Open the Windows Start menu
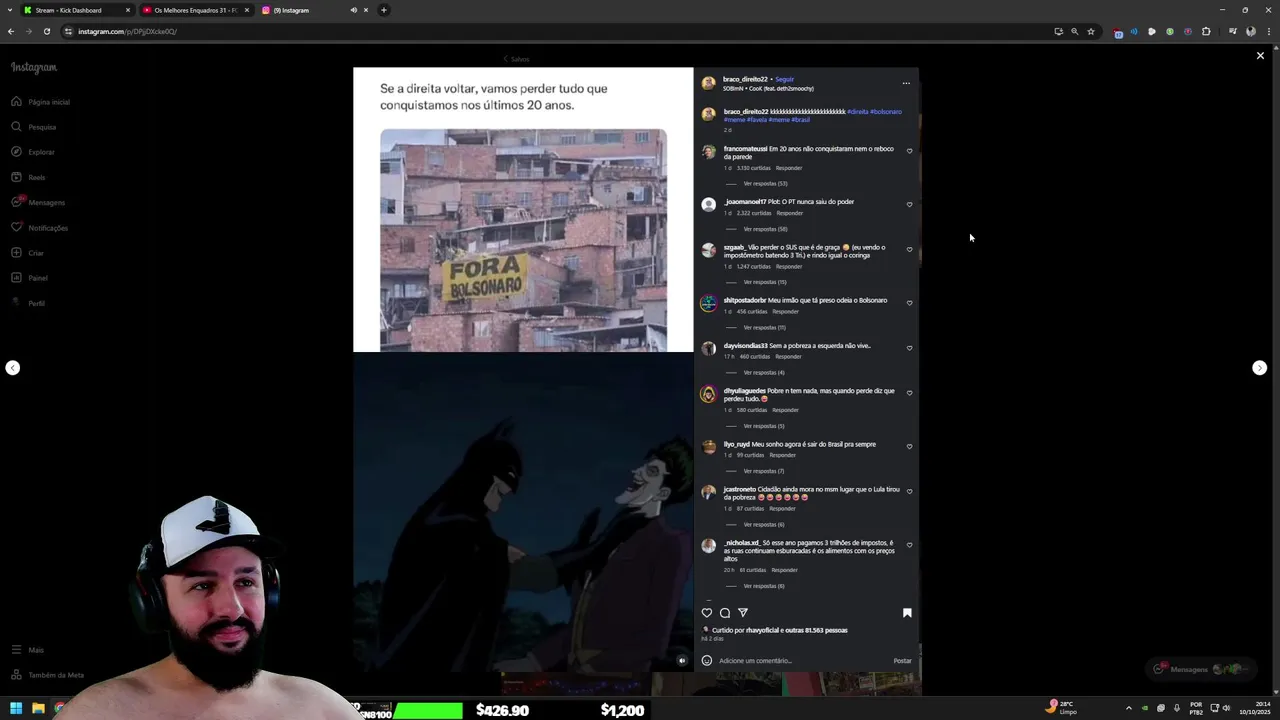This screenshot has height=720, width=1280. pyautogui.click(x=16, y=708)
